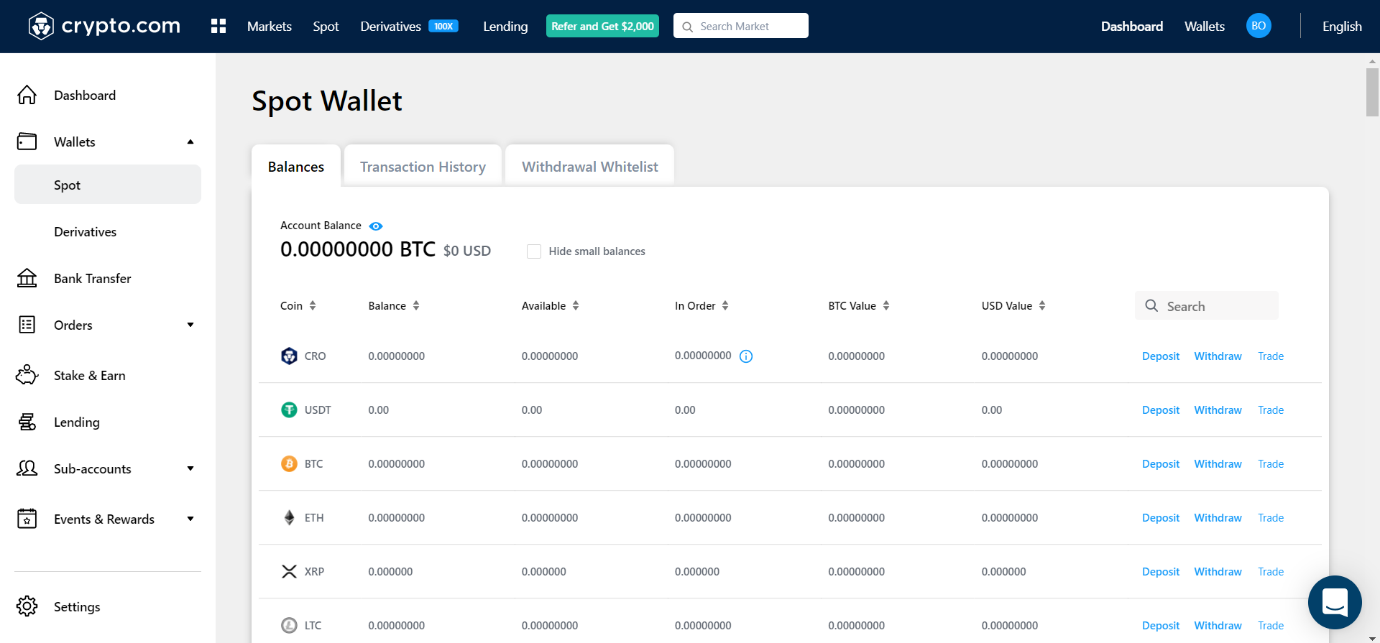
Task: Open the apps grid icon in the header
Action: [x=219, y=26]
